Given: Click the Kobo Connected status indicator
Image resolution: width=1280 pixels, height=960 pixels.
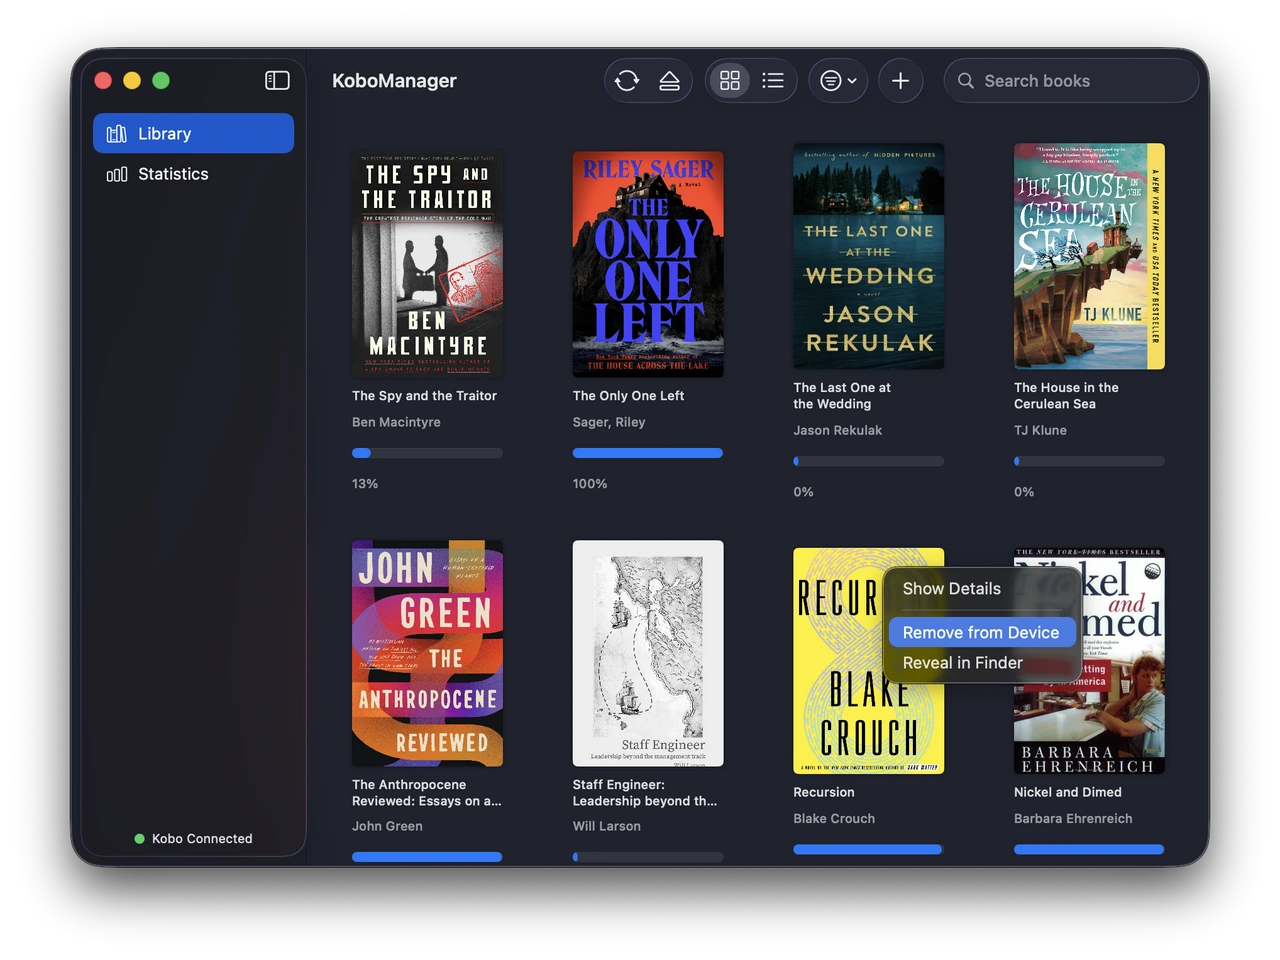Looking at the screenshot, I should [193, 839].
